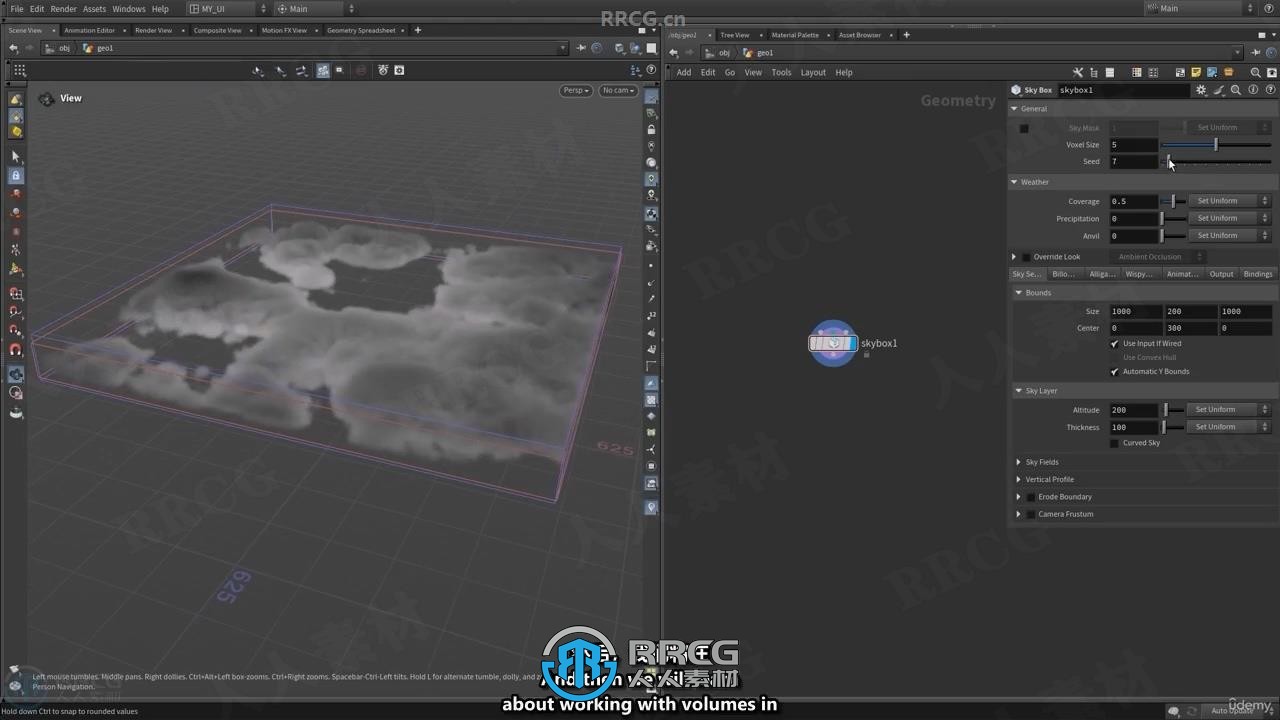The width and height of the screenshot is (1280, 720).
Task: Click the grid table icon in network toolbar
Action: coord(1136,72)
